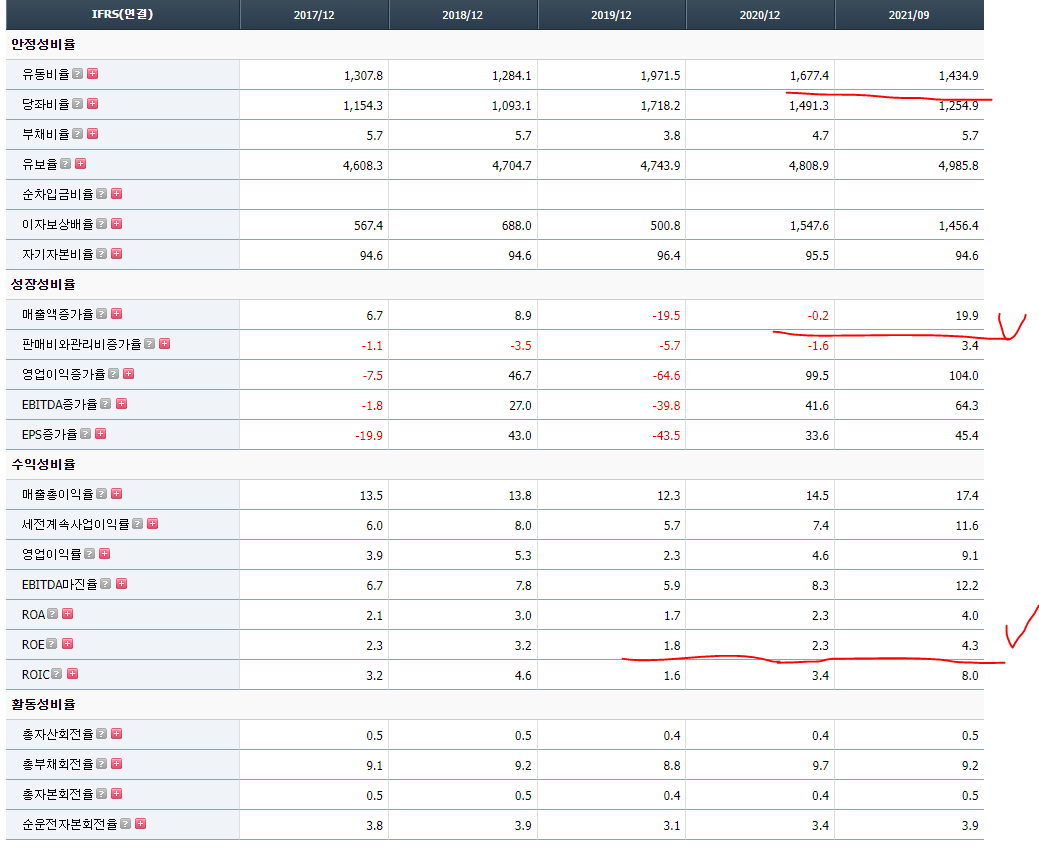Click plus icon beside 순운전자본회전율
This screenshot has width=1039, height=848.
[x=140, y=823]
